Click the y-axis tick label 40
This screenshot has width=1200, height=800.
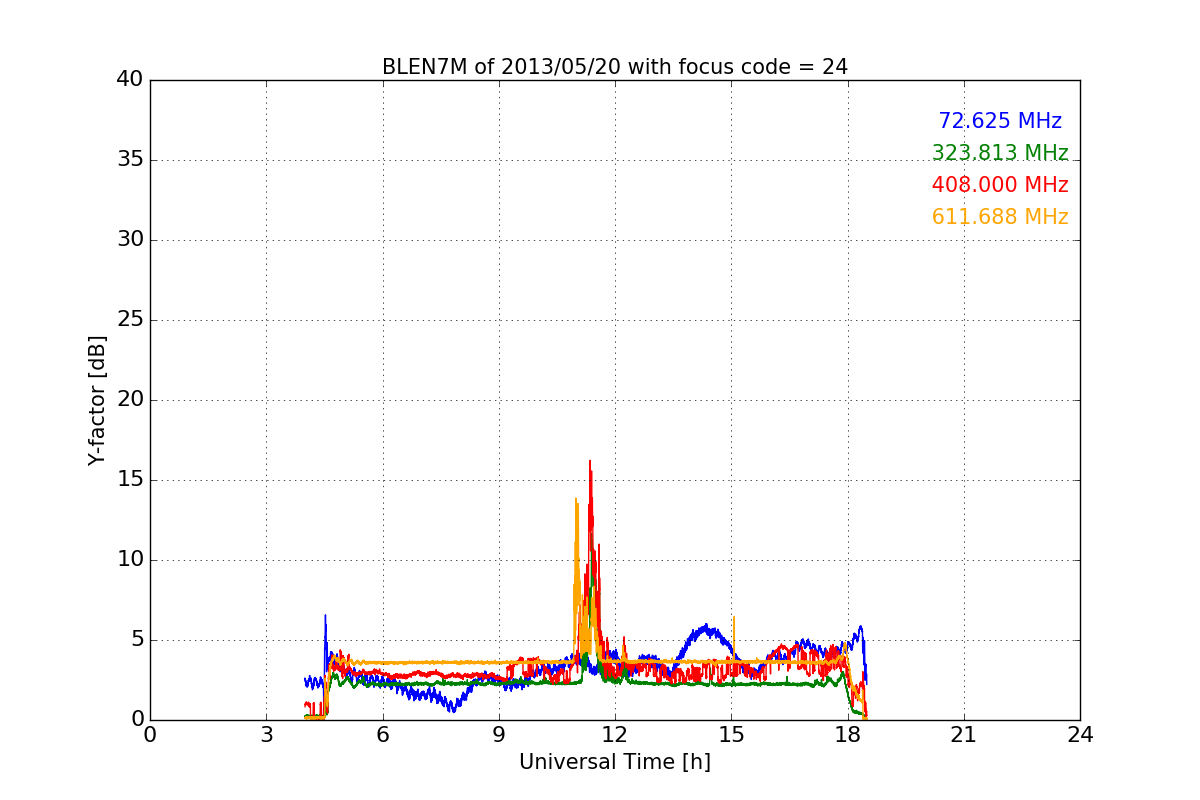click(x=130, y=80)
